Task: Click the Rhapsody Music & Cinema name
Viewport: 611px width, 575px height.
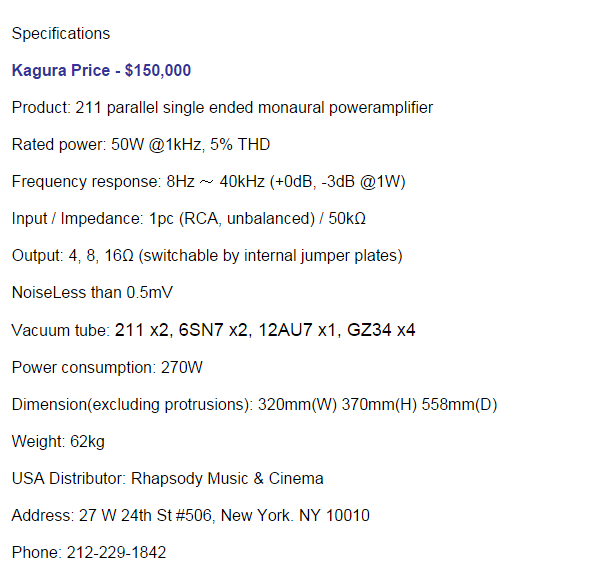Action: point(227,478)
